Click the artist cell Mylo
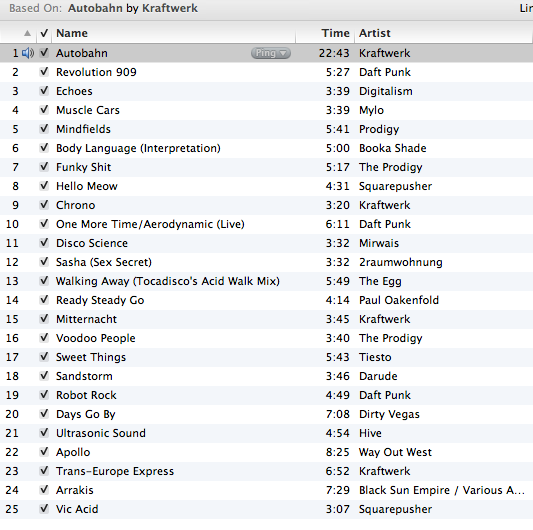The image size is (533, 530). point(372,110)
